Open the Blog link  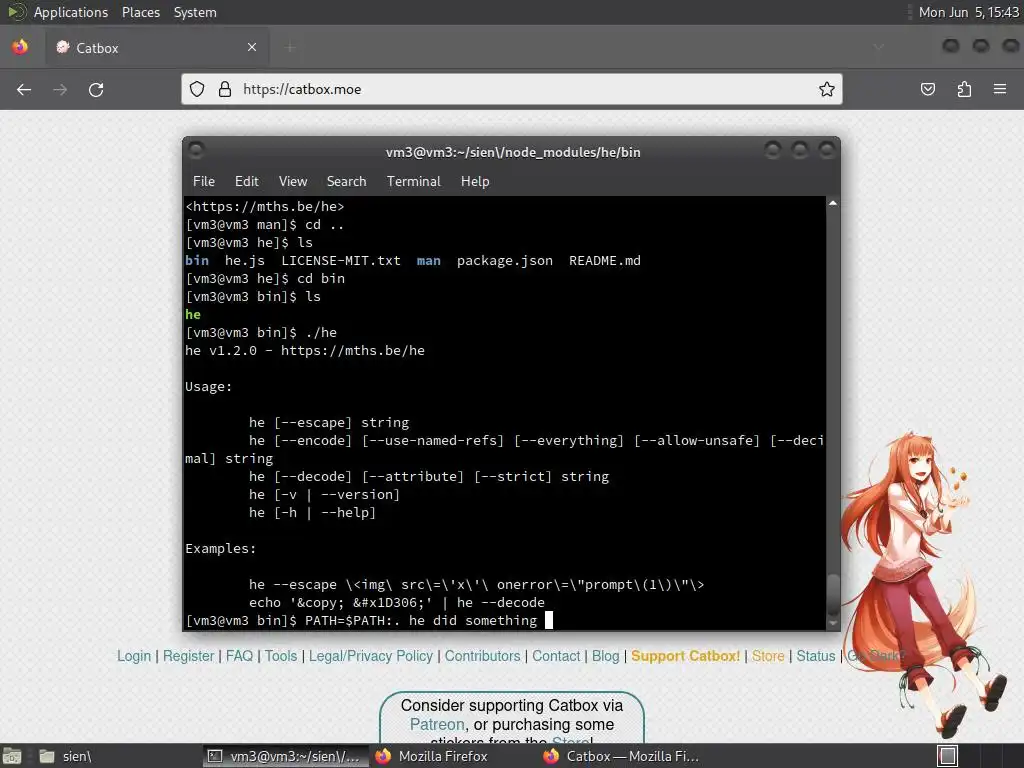click(605, 656)
